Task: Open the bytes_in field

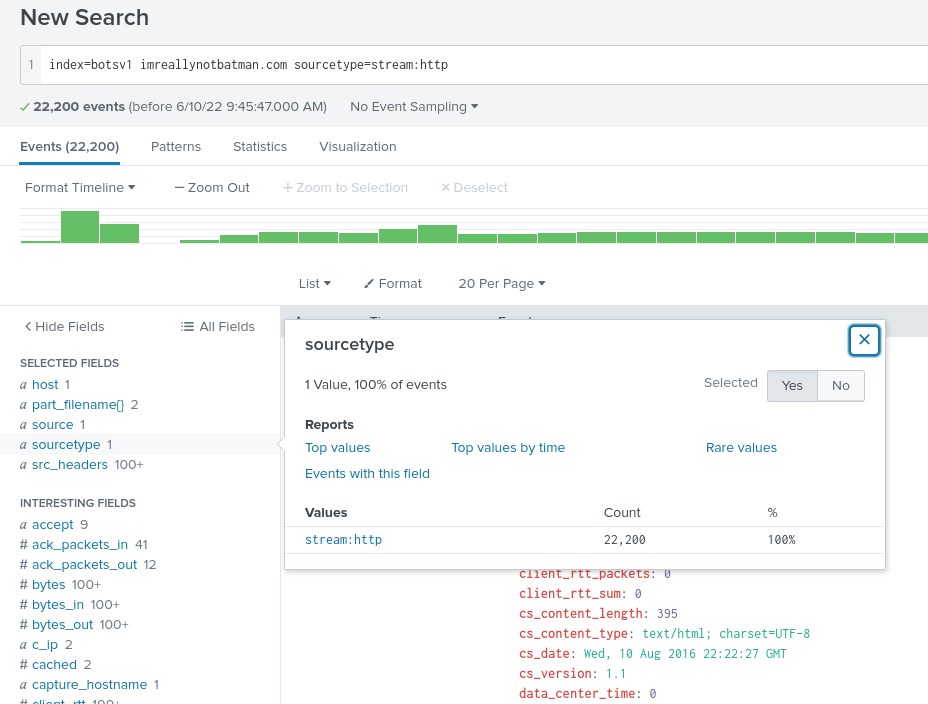Action: 58,605
